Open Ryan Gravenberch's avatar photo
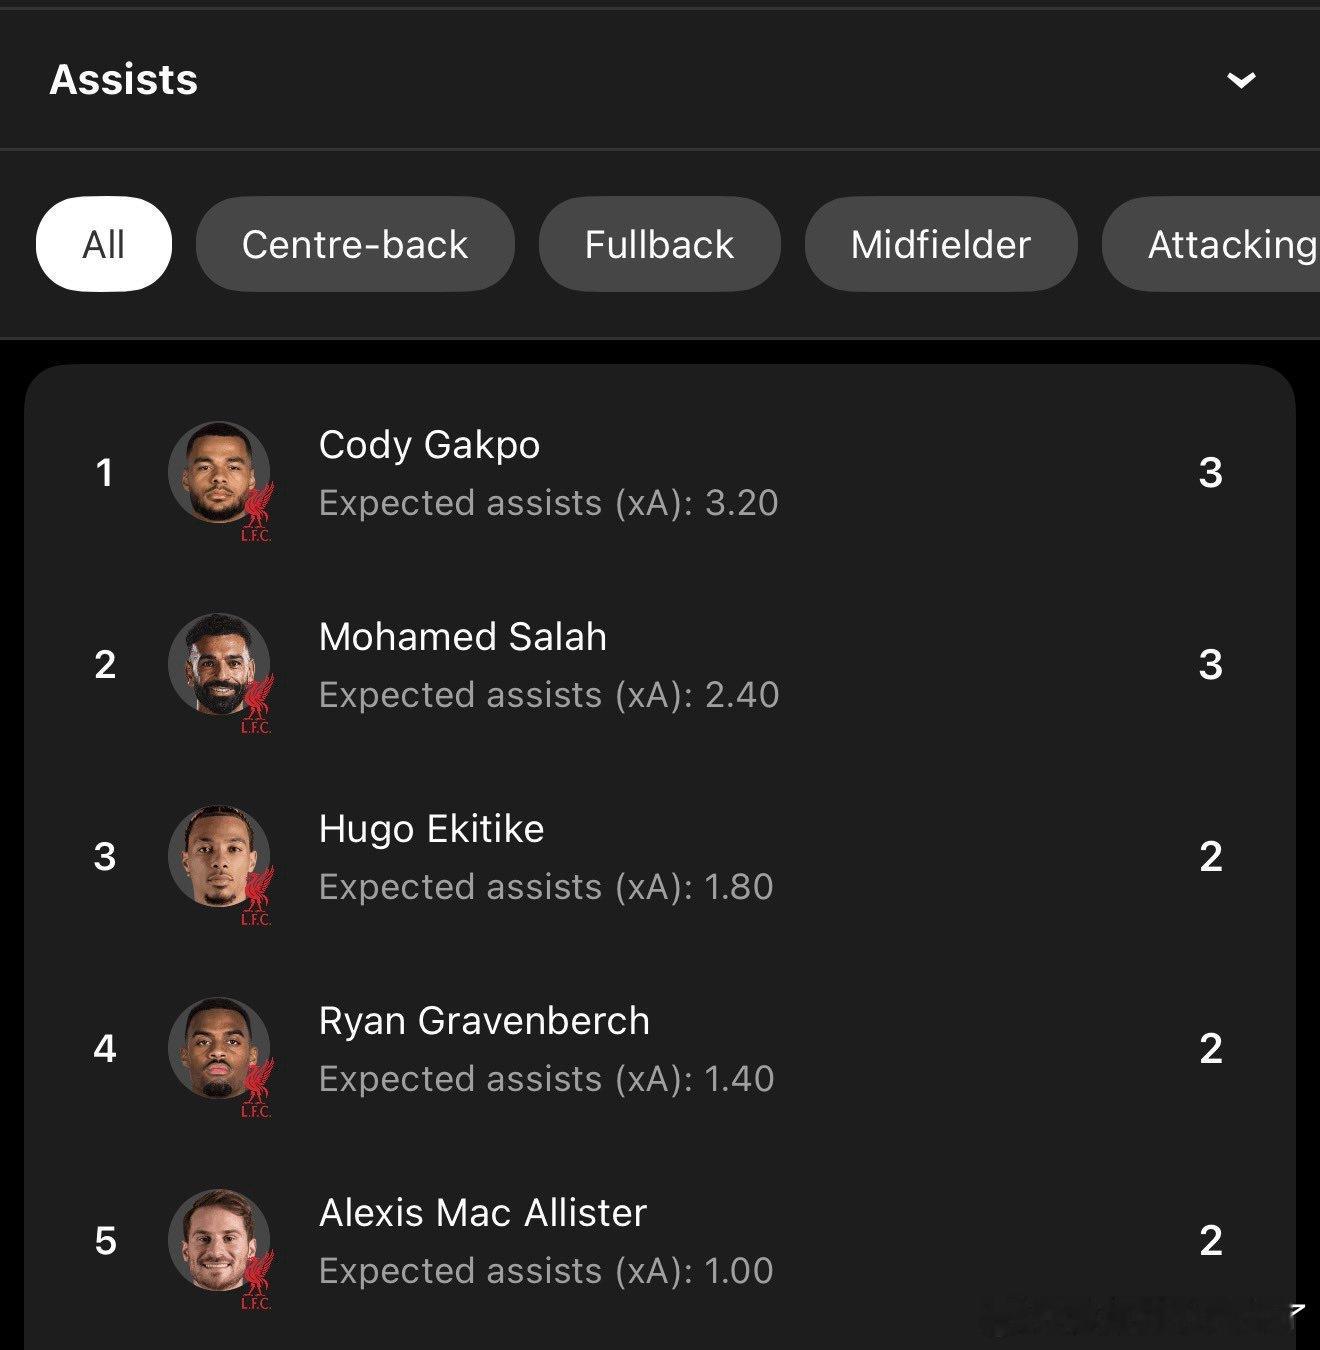The height and width of the screenshot is (1350, 1320). click(219, 1049)
